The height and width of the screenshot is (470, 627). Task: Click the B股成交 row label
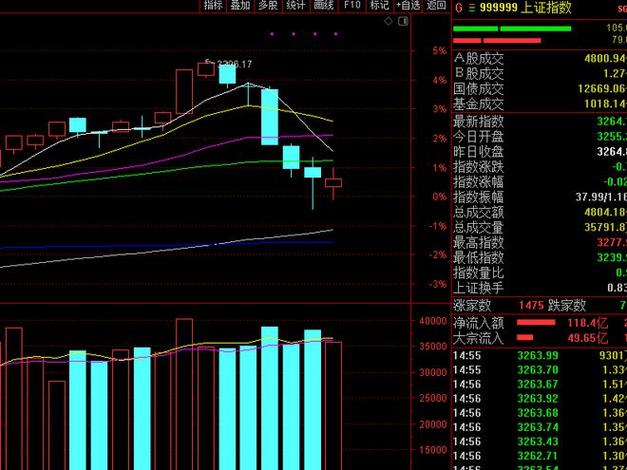[478, 74]
